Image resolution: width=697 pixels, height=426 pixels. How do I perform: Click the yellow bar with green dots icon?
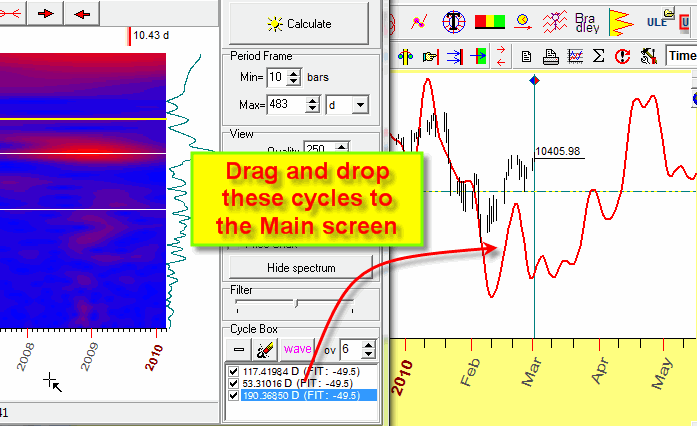(405, 56)
